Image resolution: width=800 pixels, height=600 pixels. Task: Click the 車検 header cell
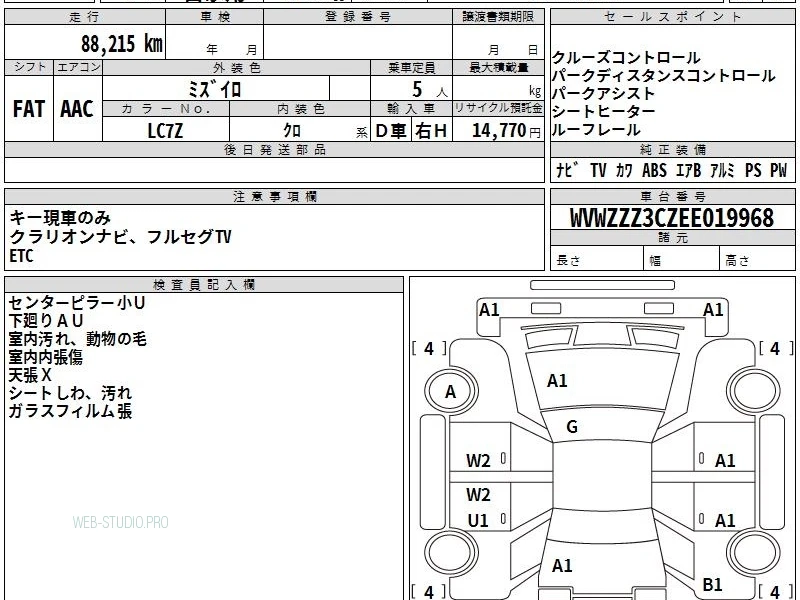pos(215,17)
